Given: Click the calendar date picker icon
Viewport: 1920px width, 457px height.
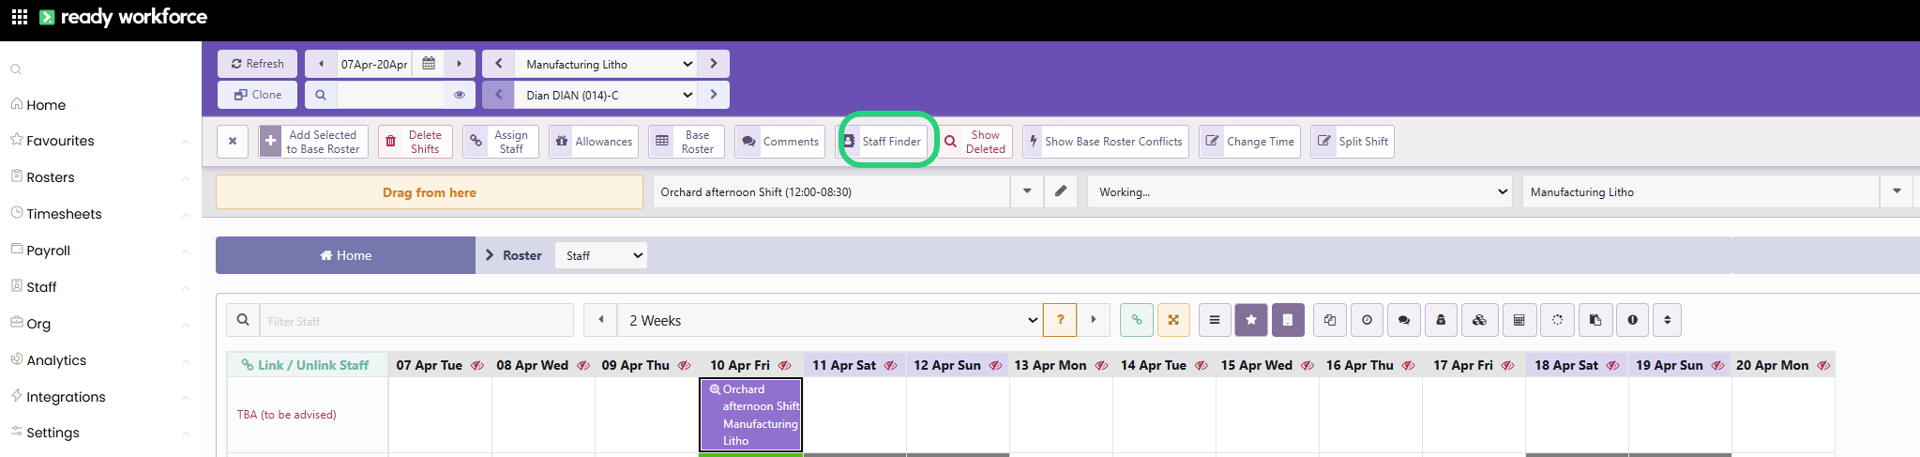Looking at the screenshot, I should 428,64.
